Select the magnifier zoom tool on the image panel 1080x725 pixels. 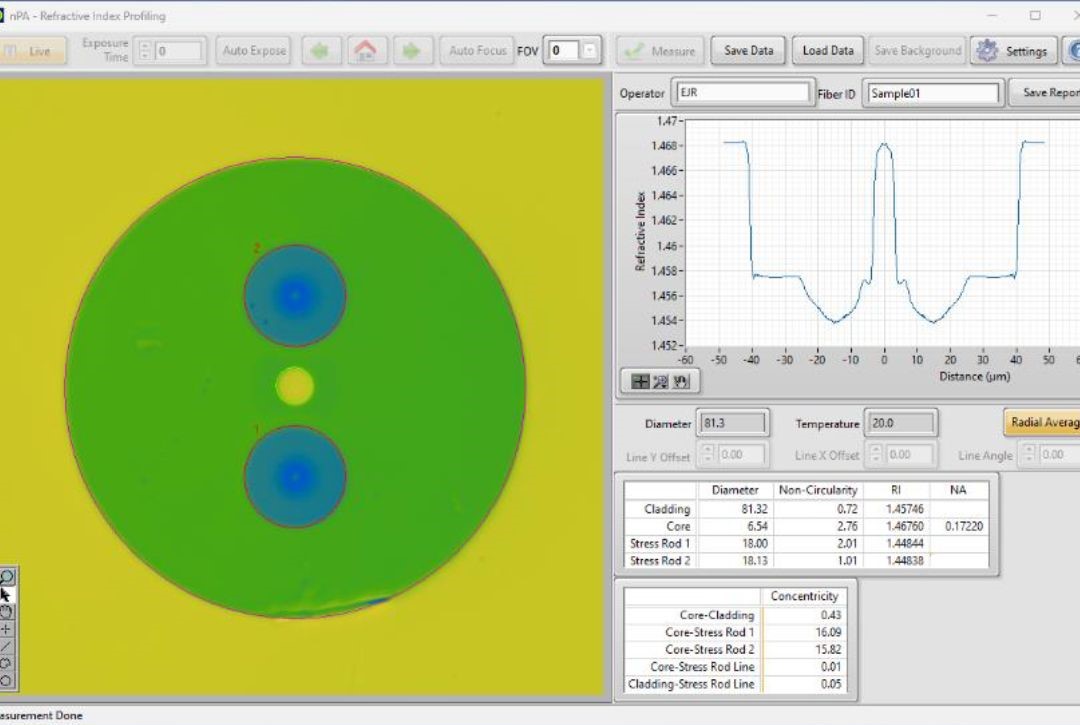coord(6,576)
